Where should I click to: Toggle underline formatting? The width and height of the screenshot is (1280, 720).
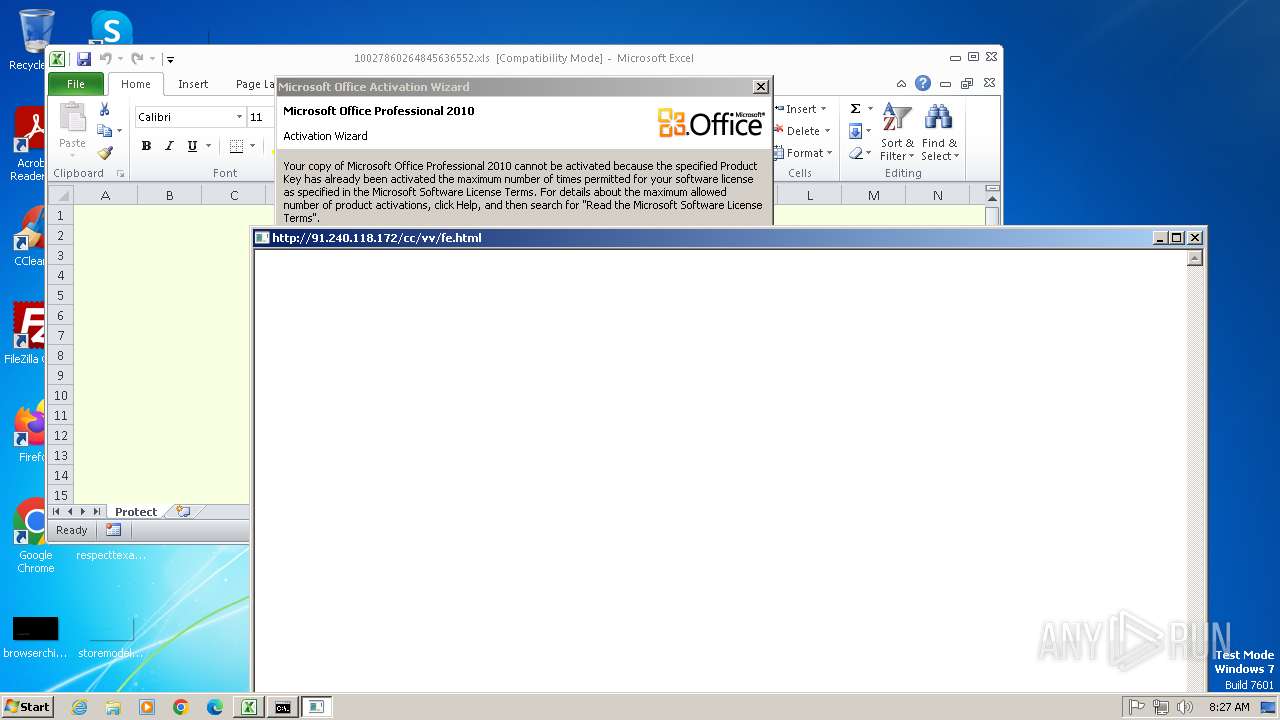tap(192, 146)
